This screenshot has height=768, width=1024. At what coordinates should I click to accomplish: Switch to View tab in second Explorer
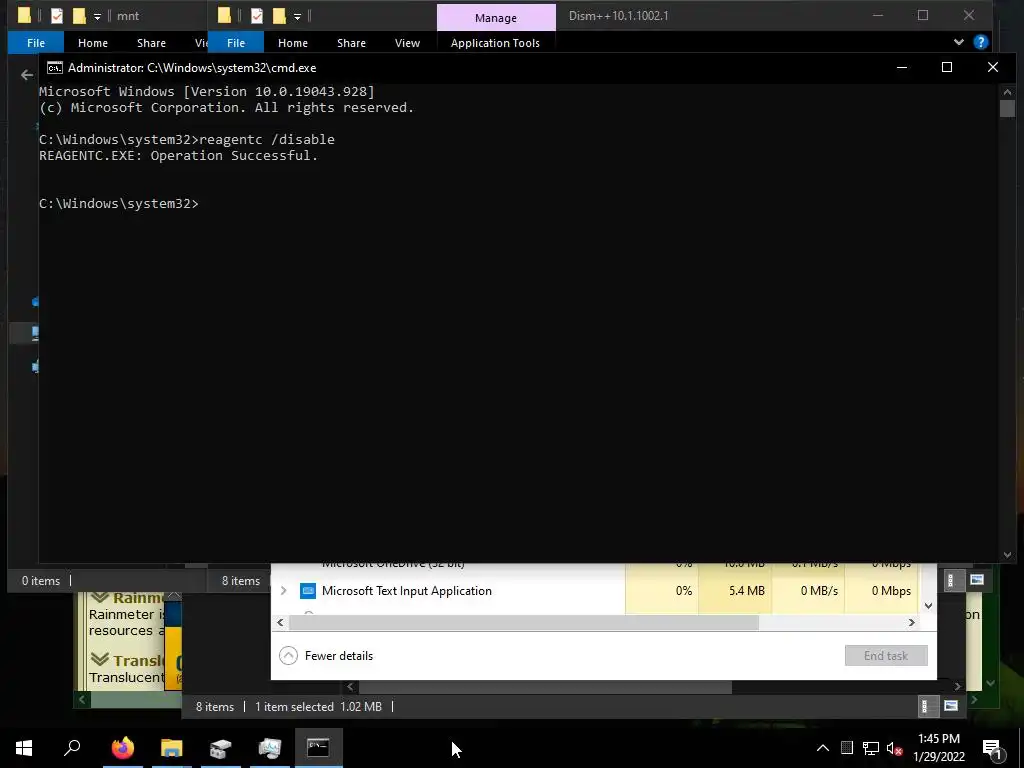[x=408, y=43]
